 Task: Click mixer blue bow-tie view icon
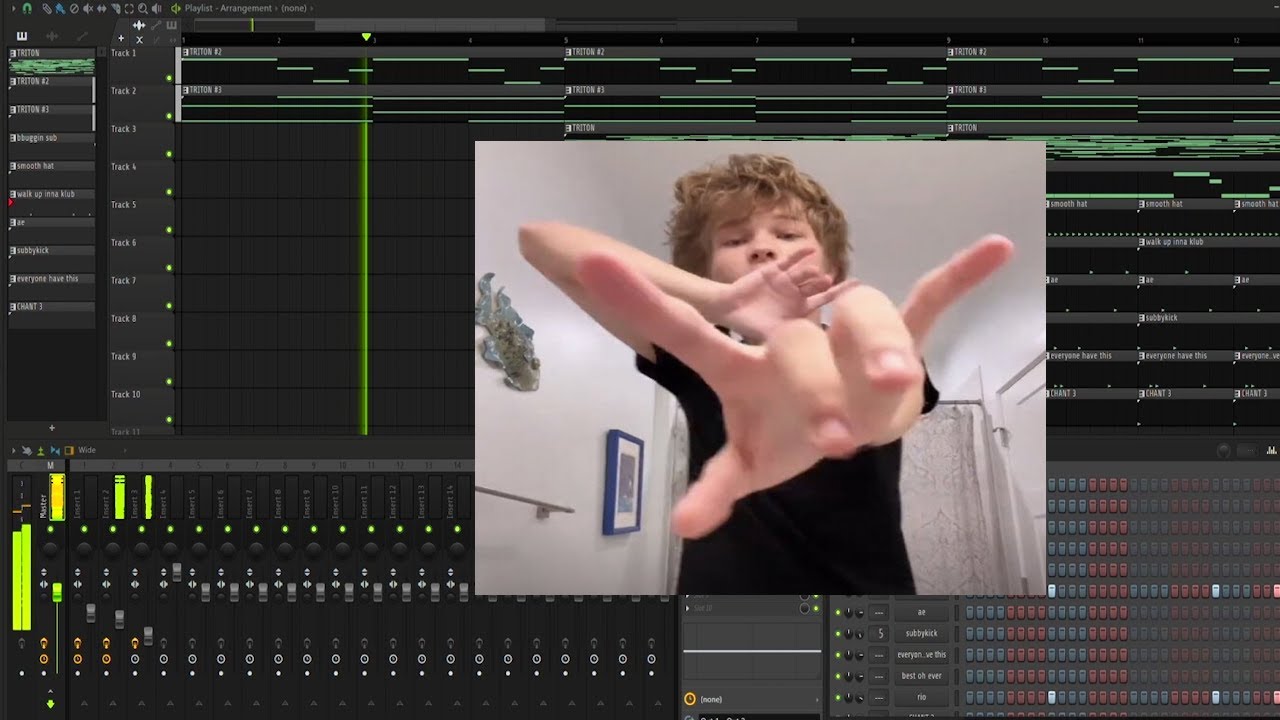pyautogui.click(x=55, y=451)
